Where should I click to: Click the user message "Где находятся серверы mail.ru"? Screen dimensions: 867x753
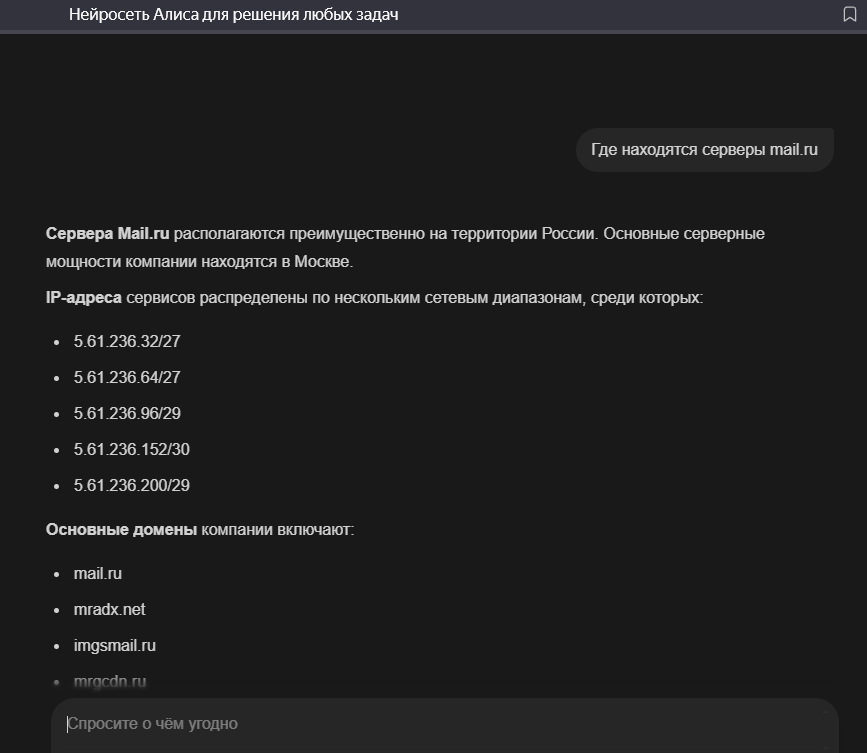[x=704, y=150]
